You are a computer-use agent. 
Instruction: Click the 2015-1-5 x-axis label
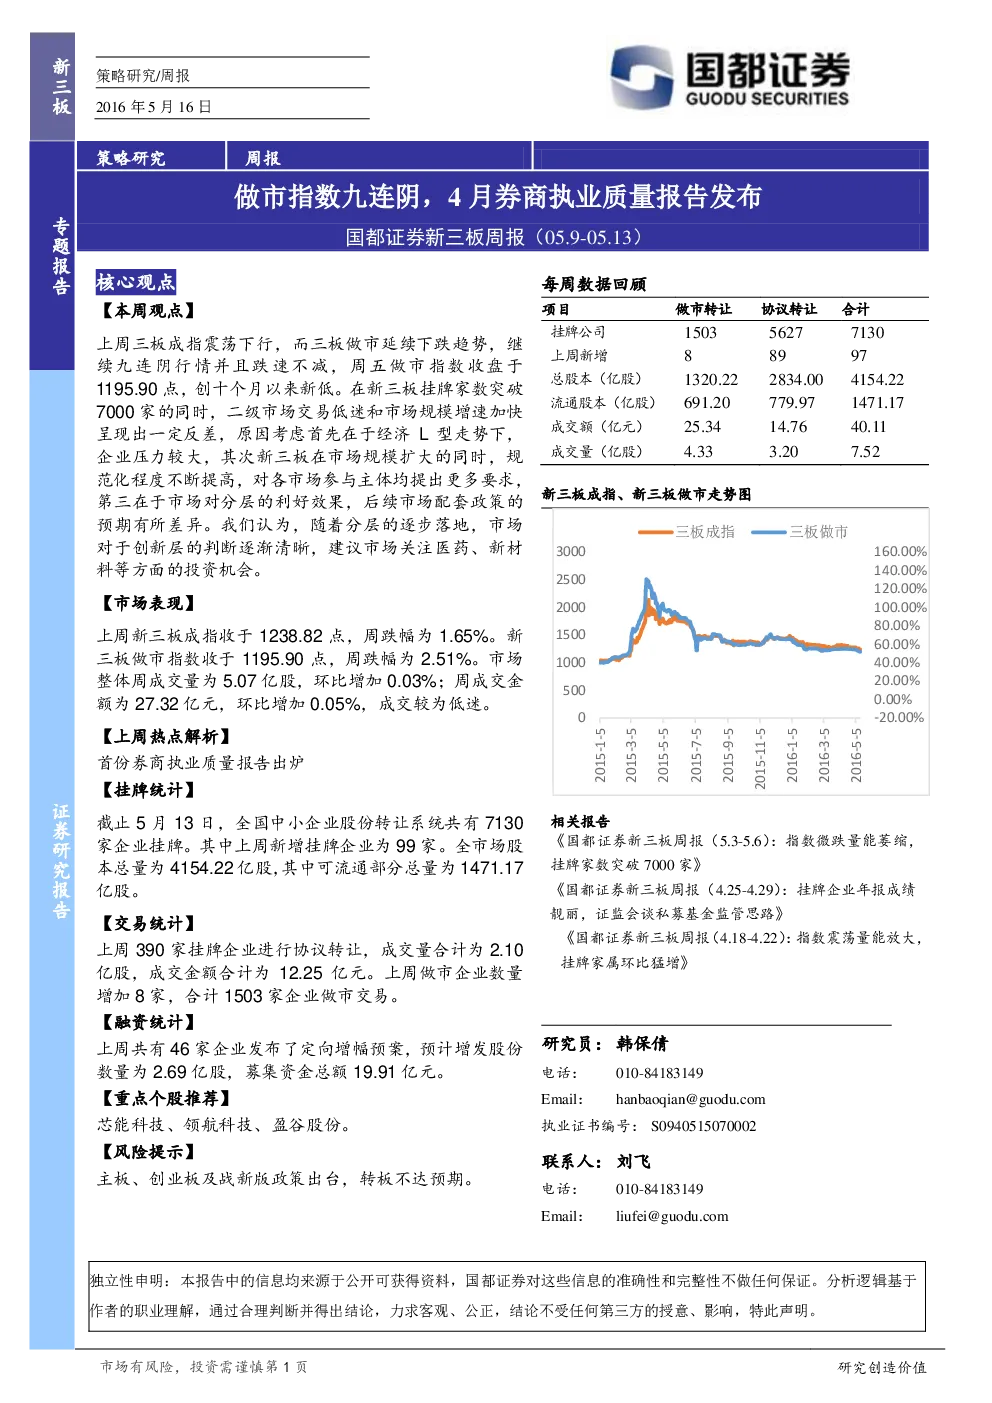tap(600, 755)
